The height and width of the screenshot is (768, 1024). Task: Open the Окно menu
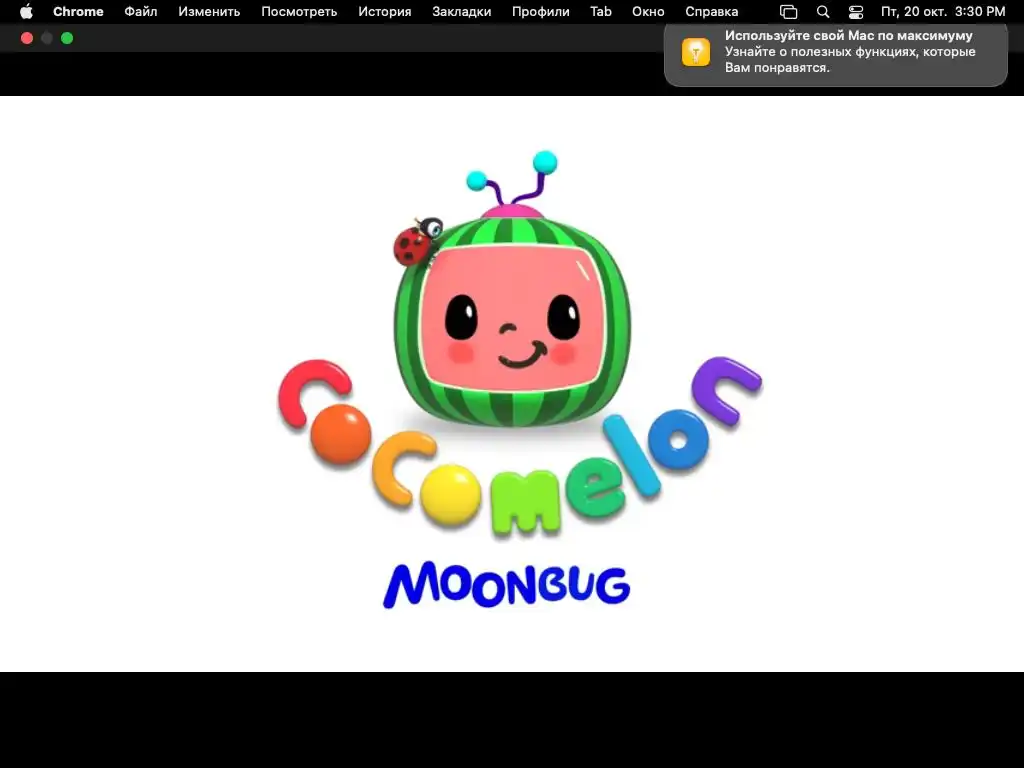(x=648, y=12)
